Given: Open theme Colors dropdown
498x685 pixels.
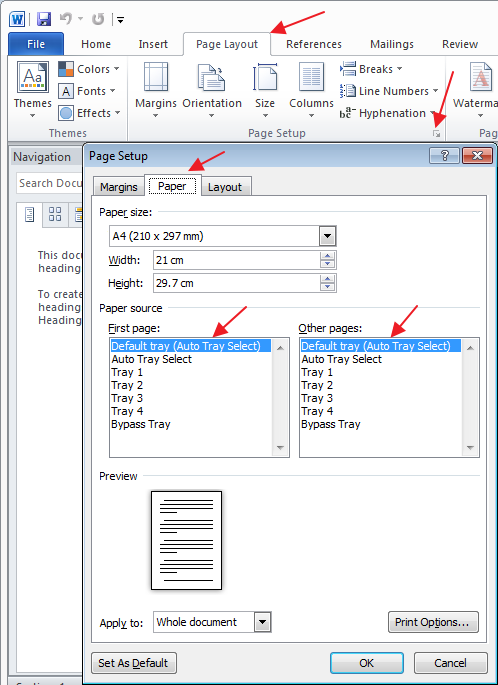Looking at the screenshot, I should coord(89,69).
